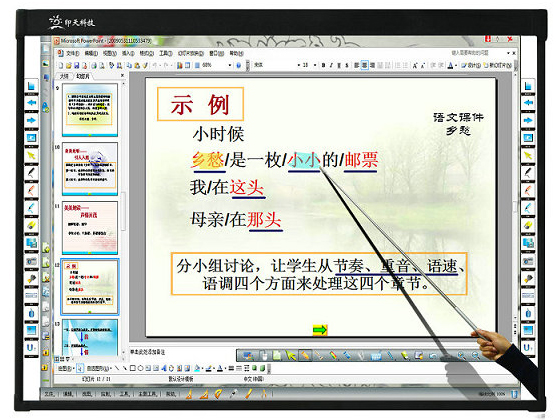Click the blue left-arrow icon on left whiteboard strip

tap(31, 103)
